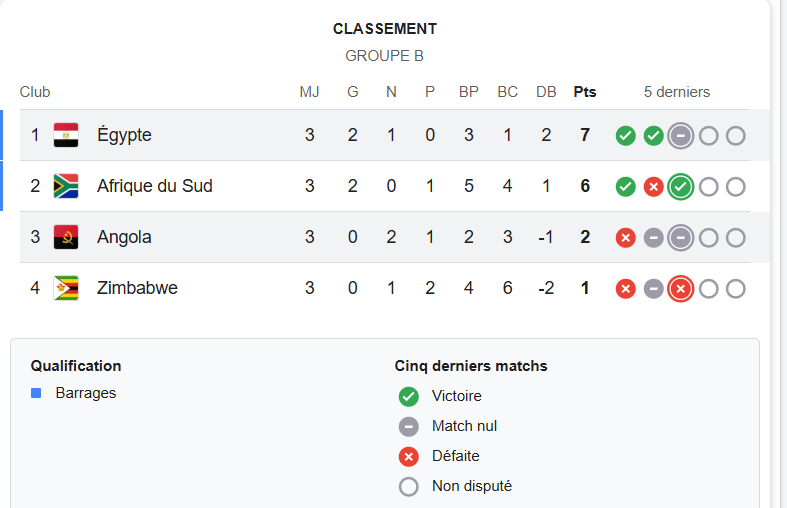787x508 pixels.
Task: Click the Afrique du Sud flag icon
Action: 66,186
